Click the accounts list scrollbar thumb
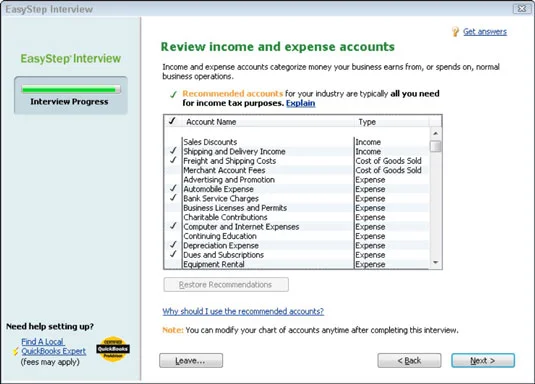The height and width of the screenshot is (384, 535). click(436, 146)
